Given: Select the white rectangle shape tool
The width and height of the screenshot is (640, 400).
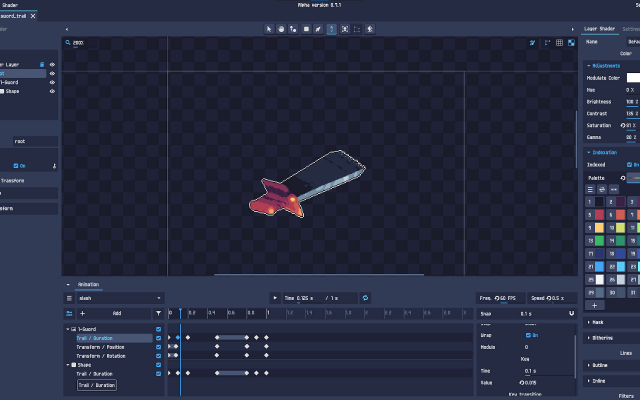Looking at the screenshot, I should [306, 29].
